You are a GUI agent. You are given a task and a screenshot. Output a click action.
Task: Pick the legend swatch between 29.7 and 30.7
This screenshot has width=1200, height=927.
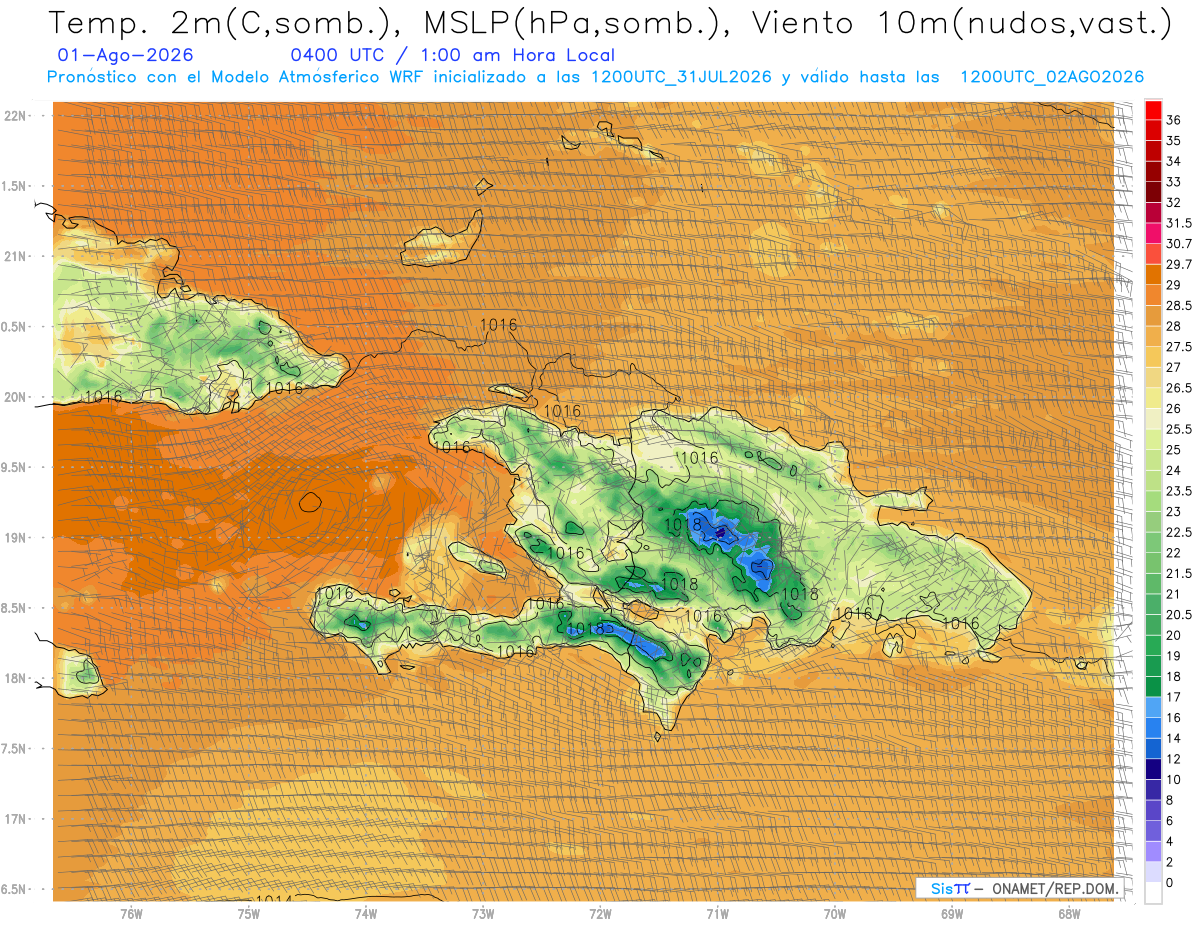tap(1153, 255)
